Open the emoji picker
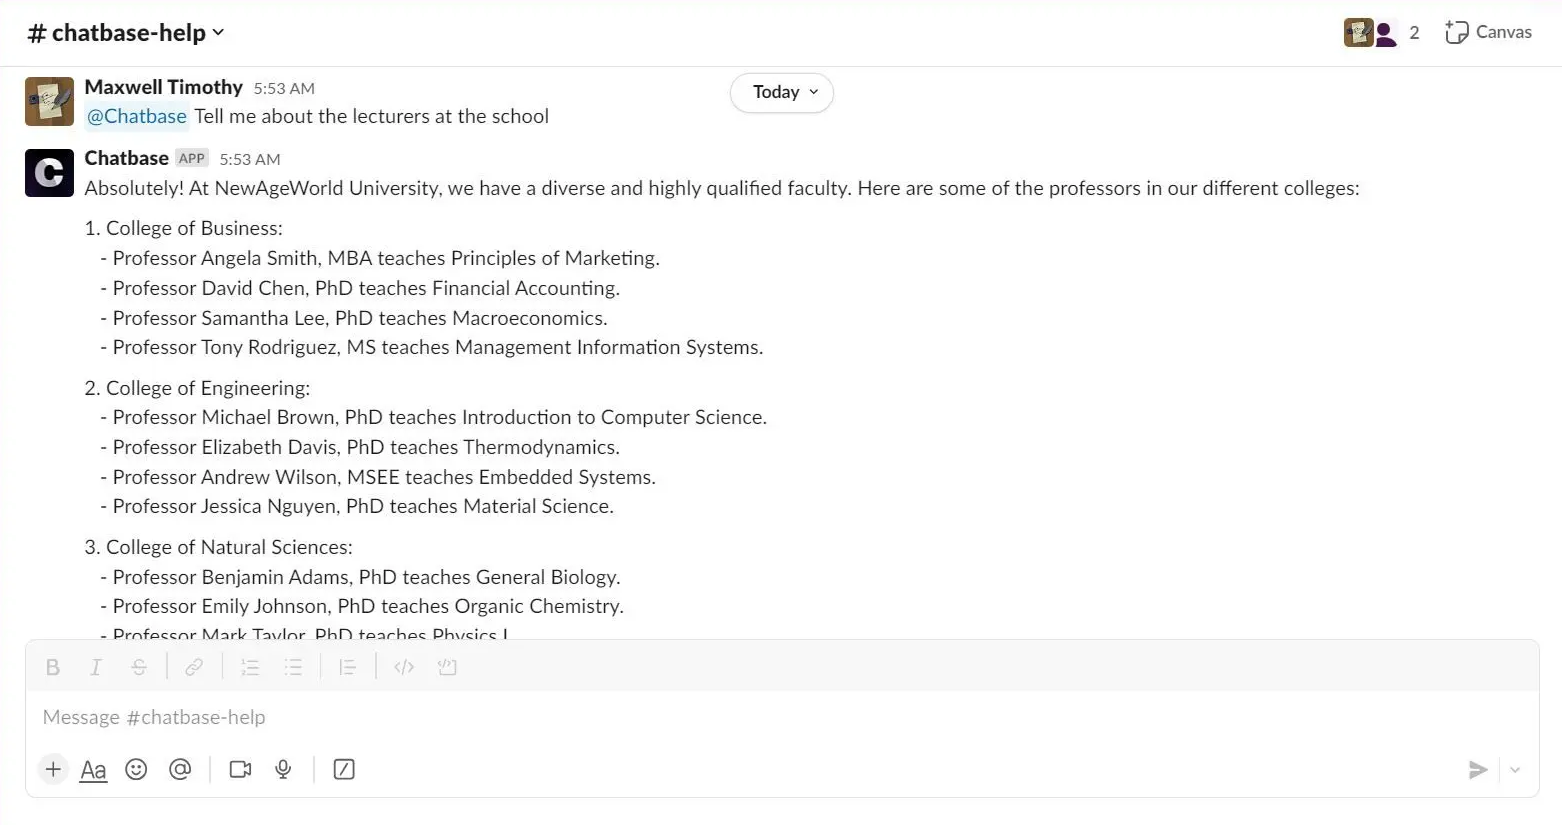Viewport: 1562px width, 825px height. click(136, 769)
